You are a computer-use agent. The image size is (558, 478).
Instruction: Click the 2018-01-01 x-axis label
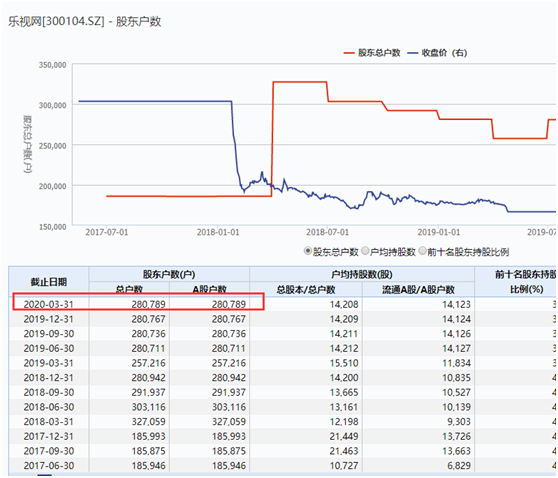click(218, 232)
